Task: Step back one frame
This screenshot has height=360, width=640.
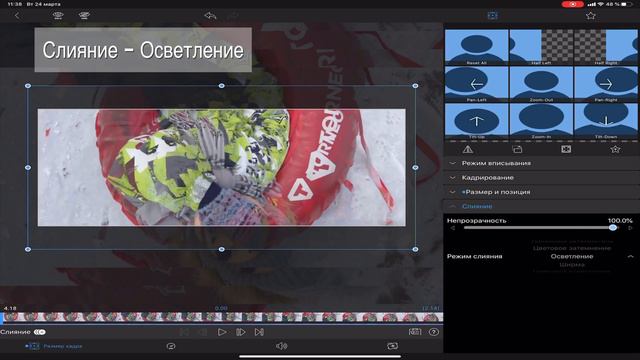Action: 203,332
